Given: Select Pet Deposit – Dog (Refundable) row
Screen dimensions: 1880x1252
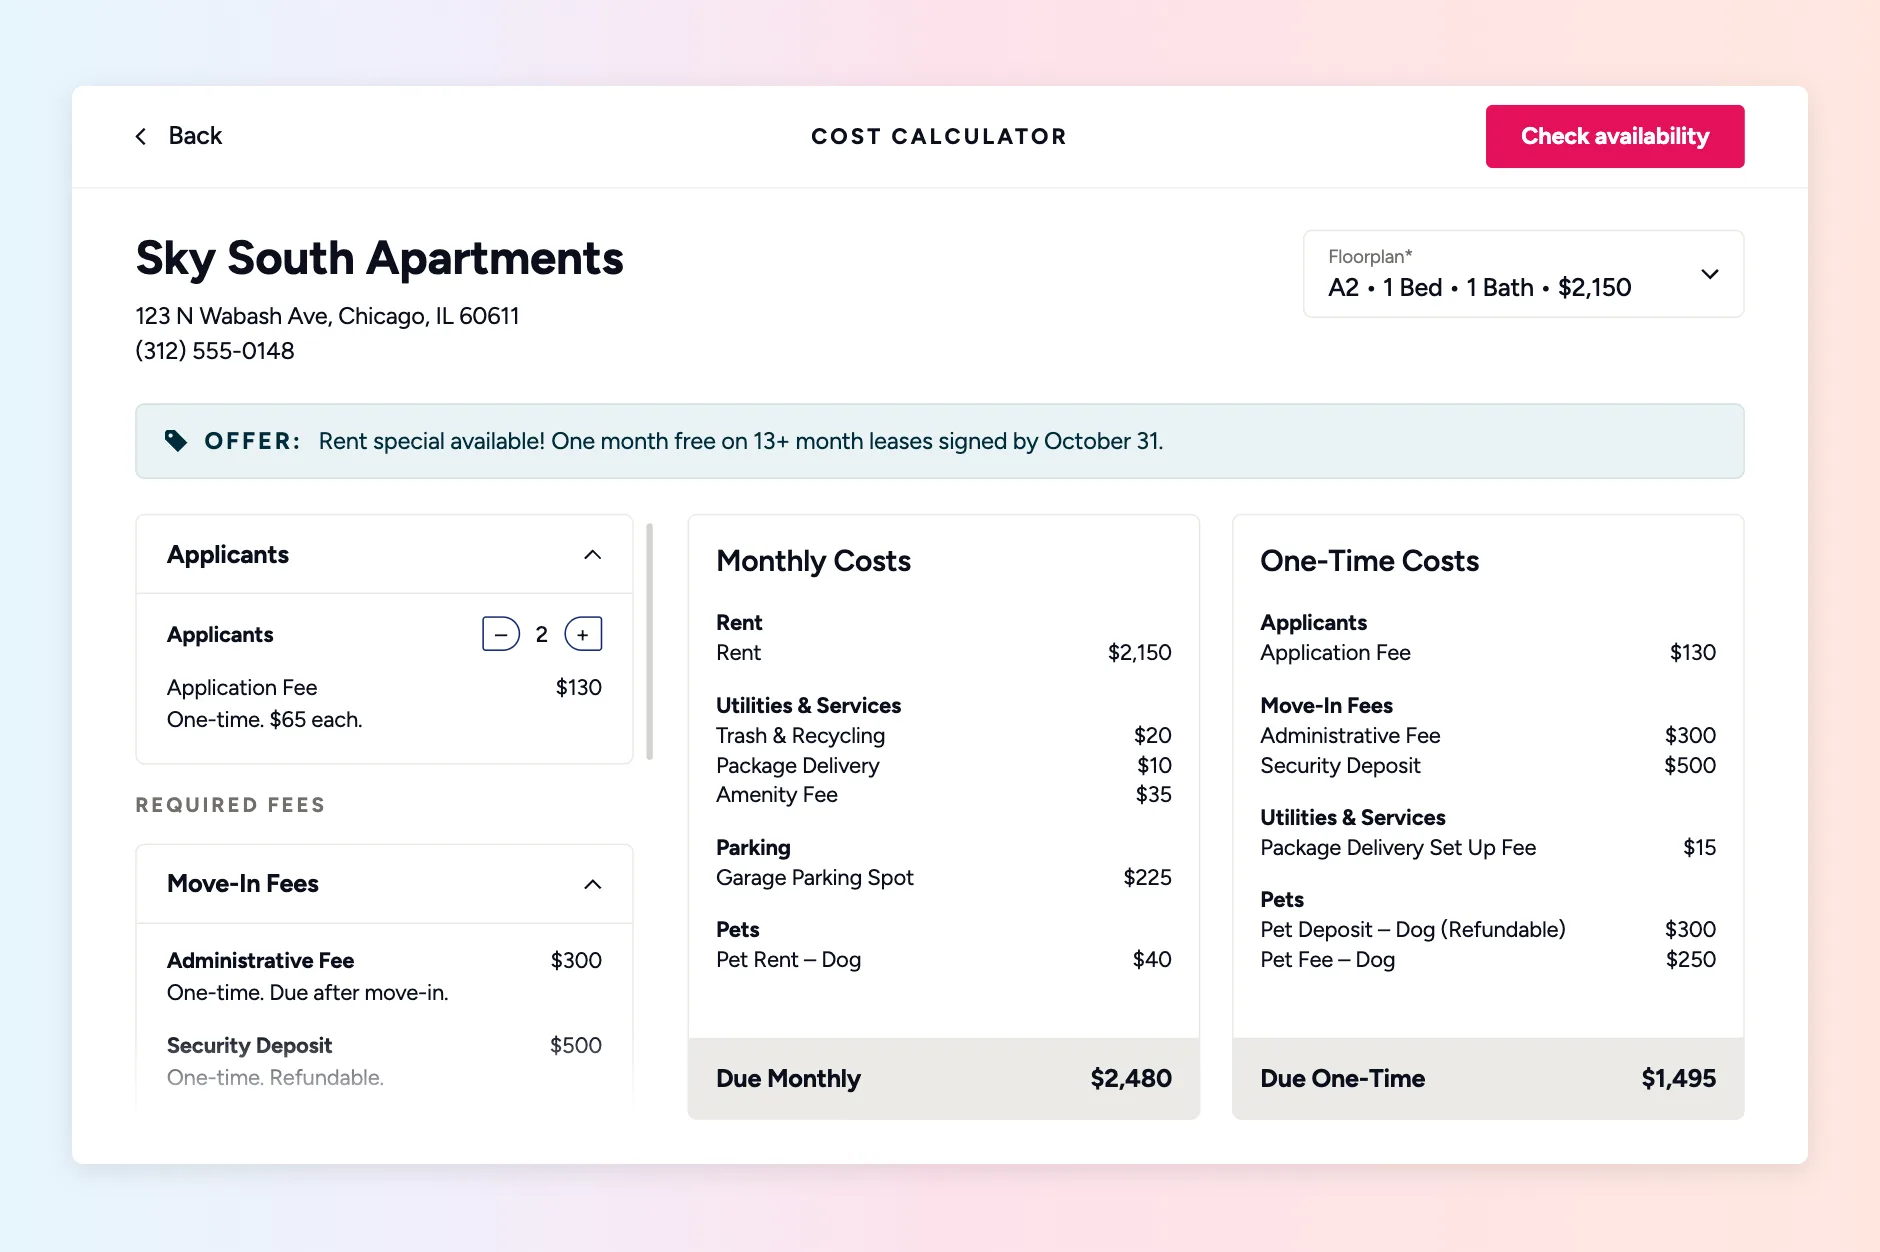Looking at the screenshot, I should pyautogui.click(x=1488, y=930).
